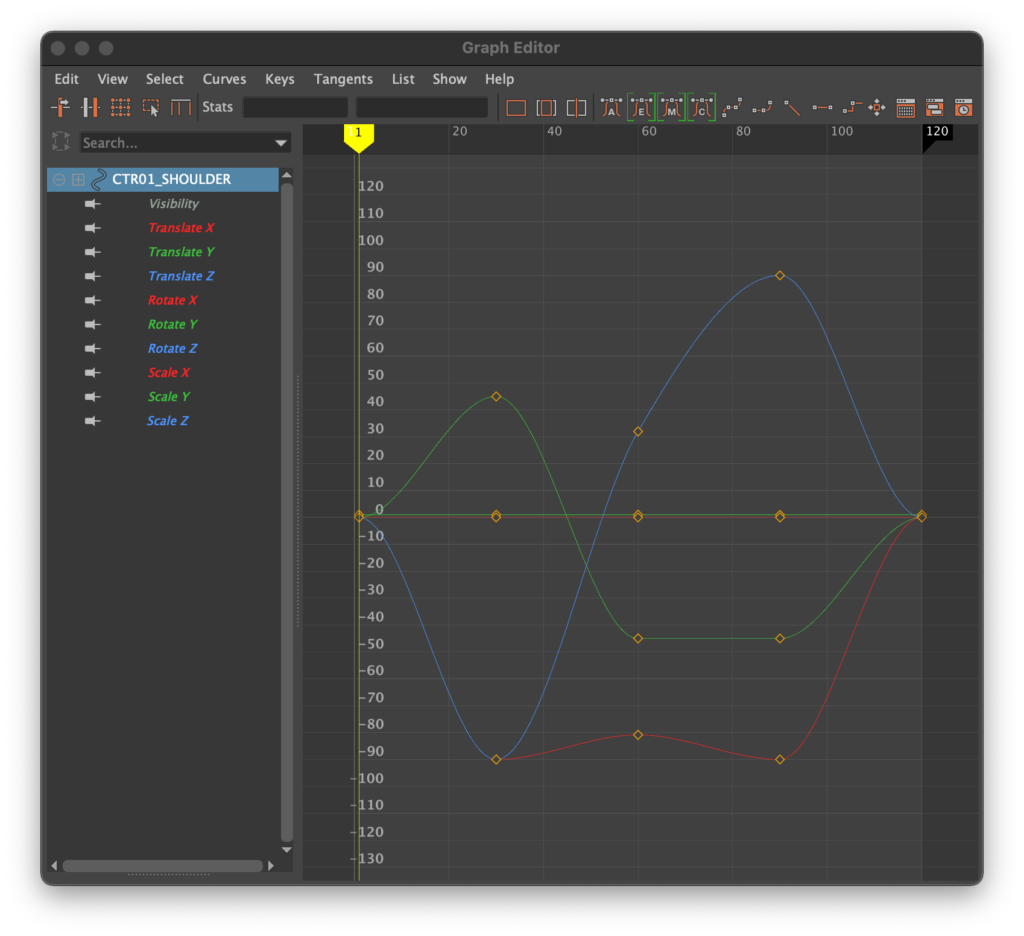Choose the Lattice Deform Keys tool
The height and width of the screenshot is (936, 1024).
(120, 107)
